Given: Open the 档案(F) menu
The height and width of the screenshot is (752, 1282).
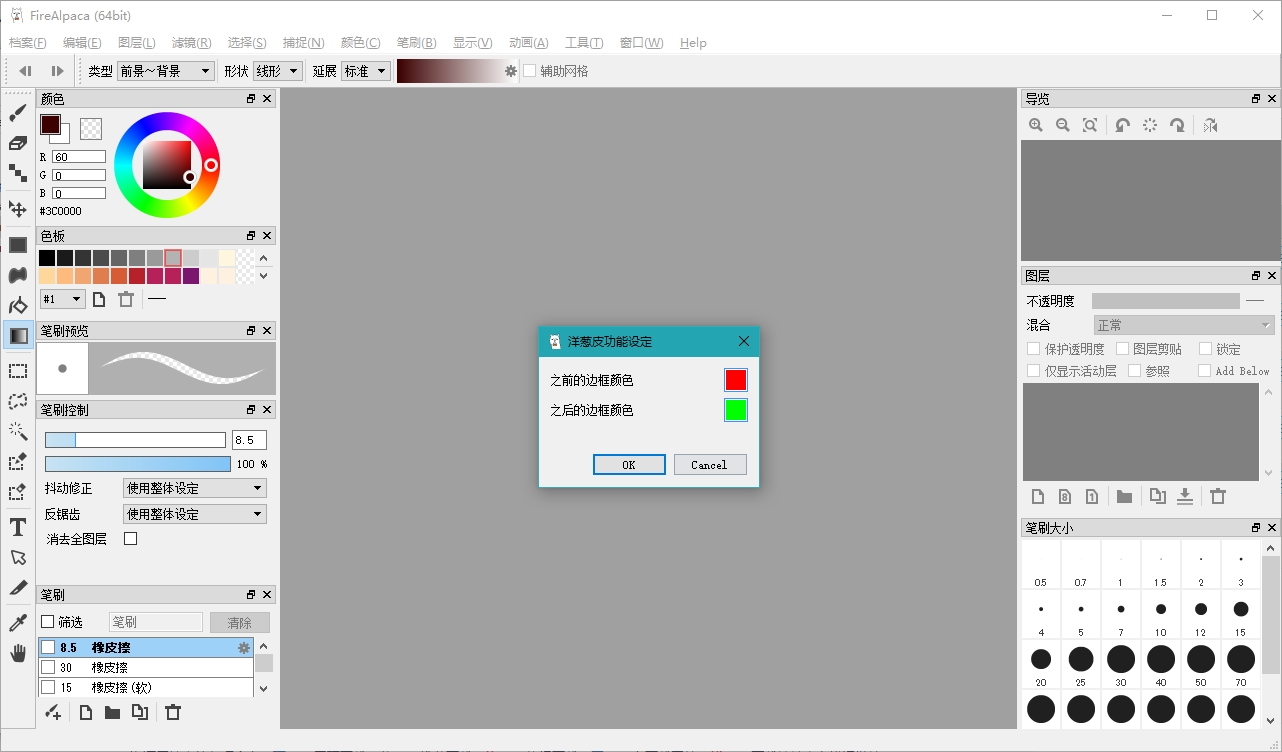Looking at the screenshot, I should [x=28, y=43].
